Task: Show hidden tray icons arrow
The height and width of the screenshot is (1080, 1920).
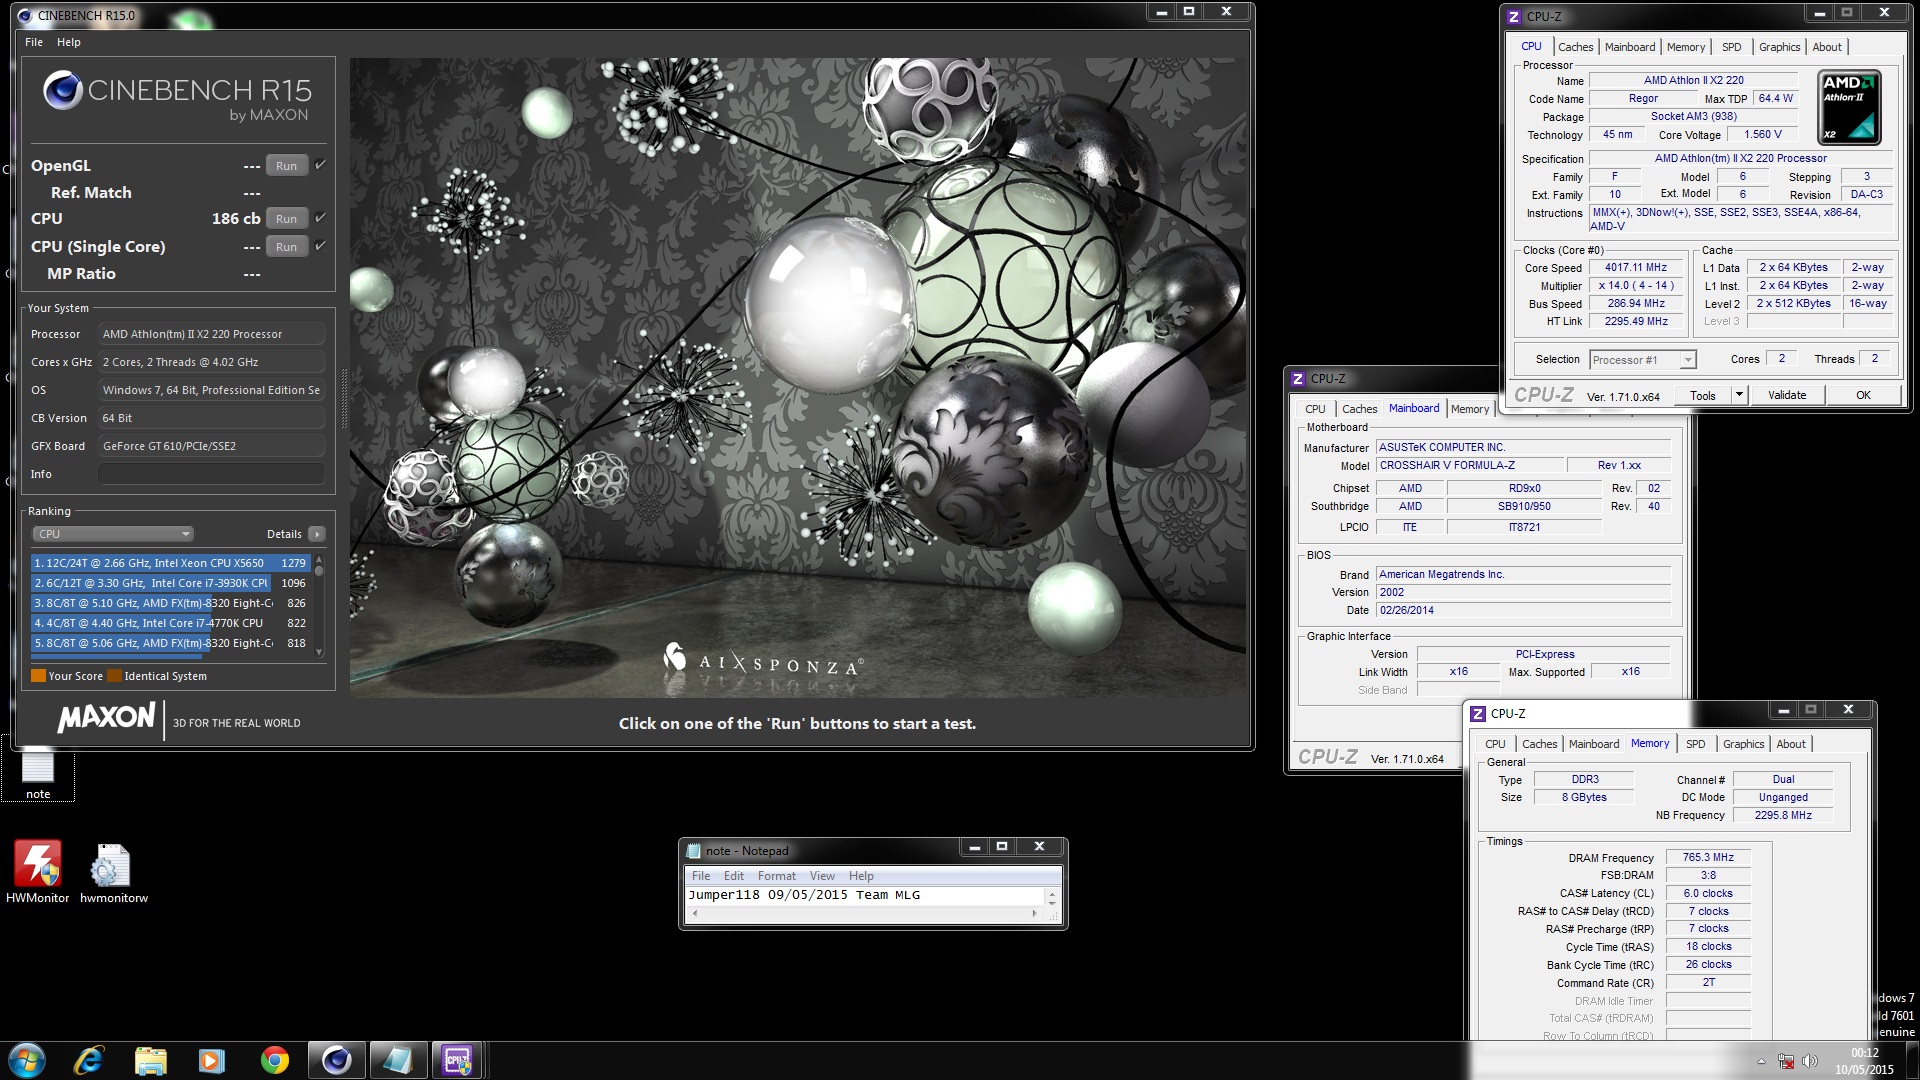Action: tap(1761, 1061)
